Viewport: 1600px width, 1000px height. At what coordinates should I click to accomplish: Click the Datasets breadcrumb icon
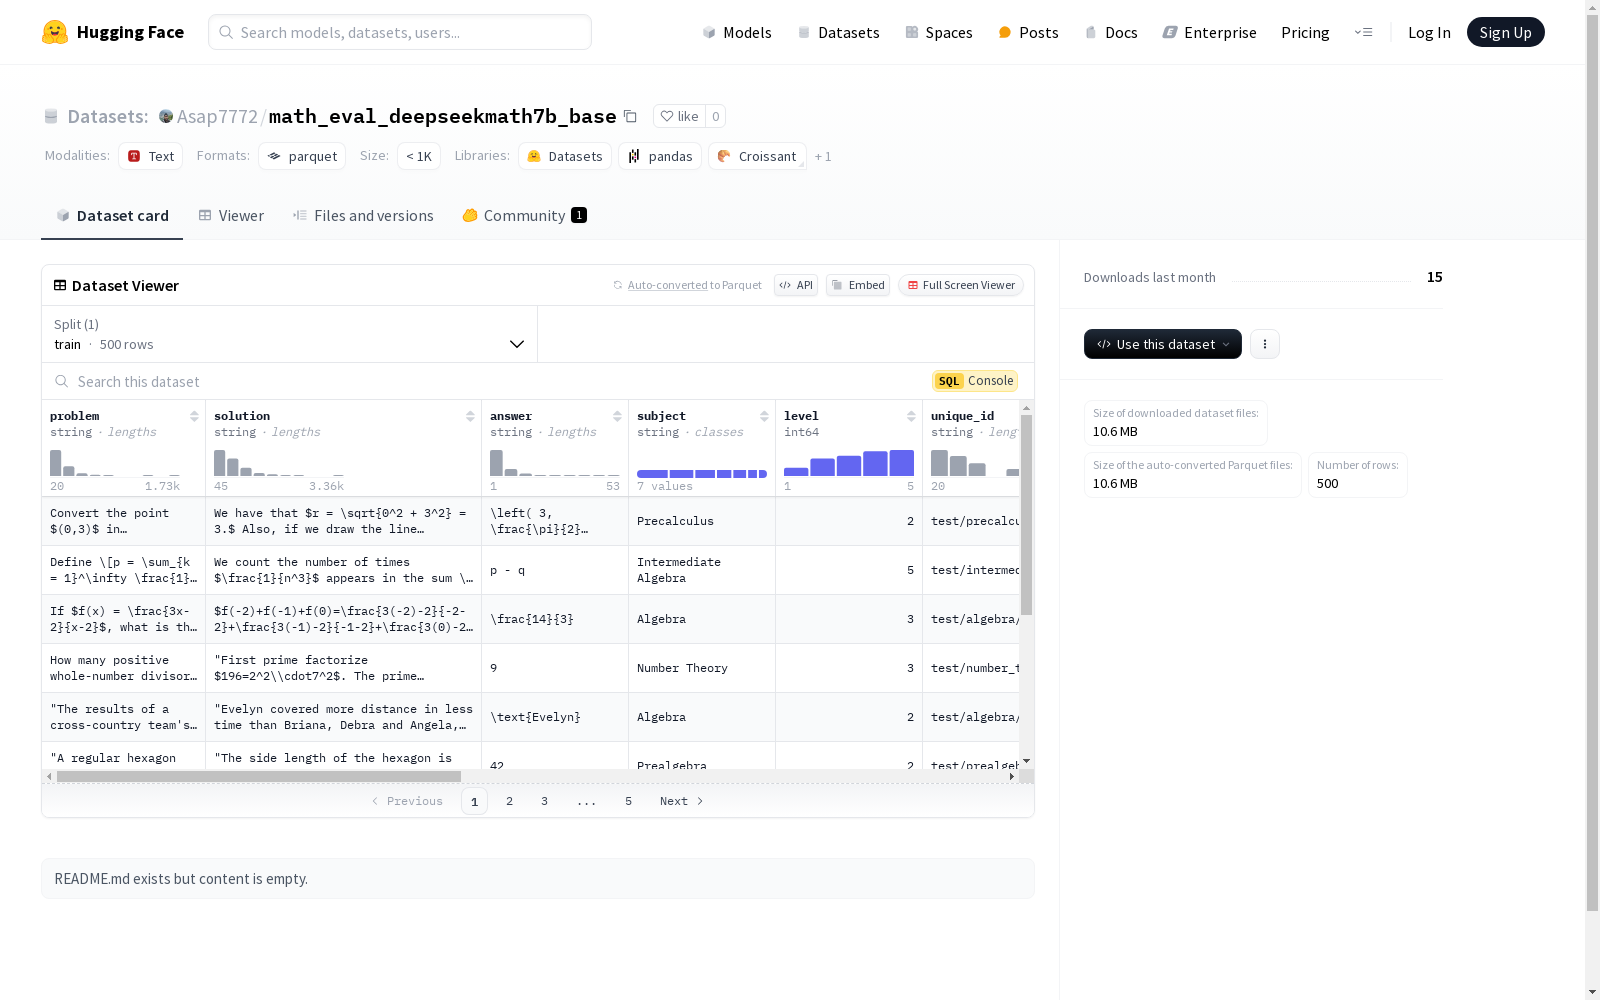tap(51, 116)
